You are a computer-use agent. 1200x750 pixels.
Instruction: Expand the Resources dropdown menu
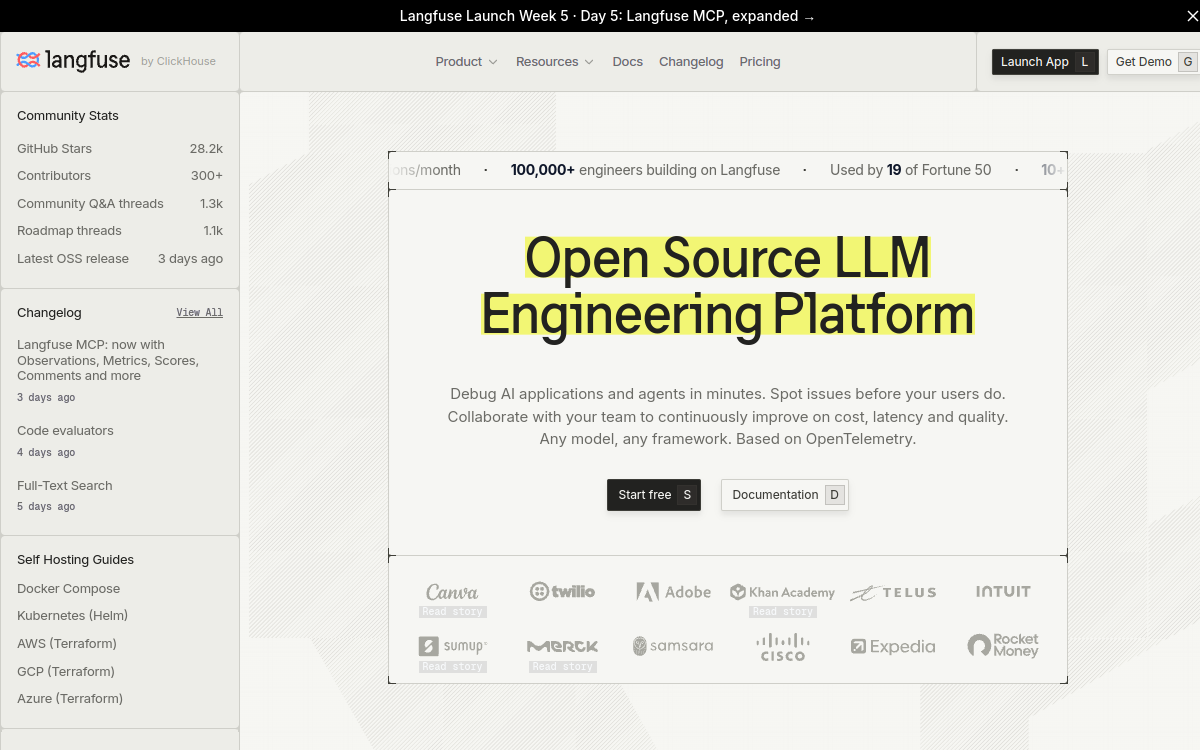click(x=555, y=62)
